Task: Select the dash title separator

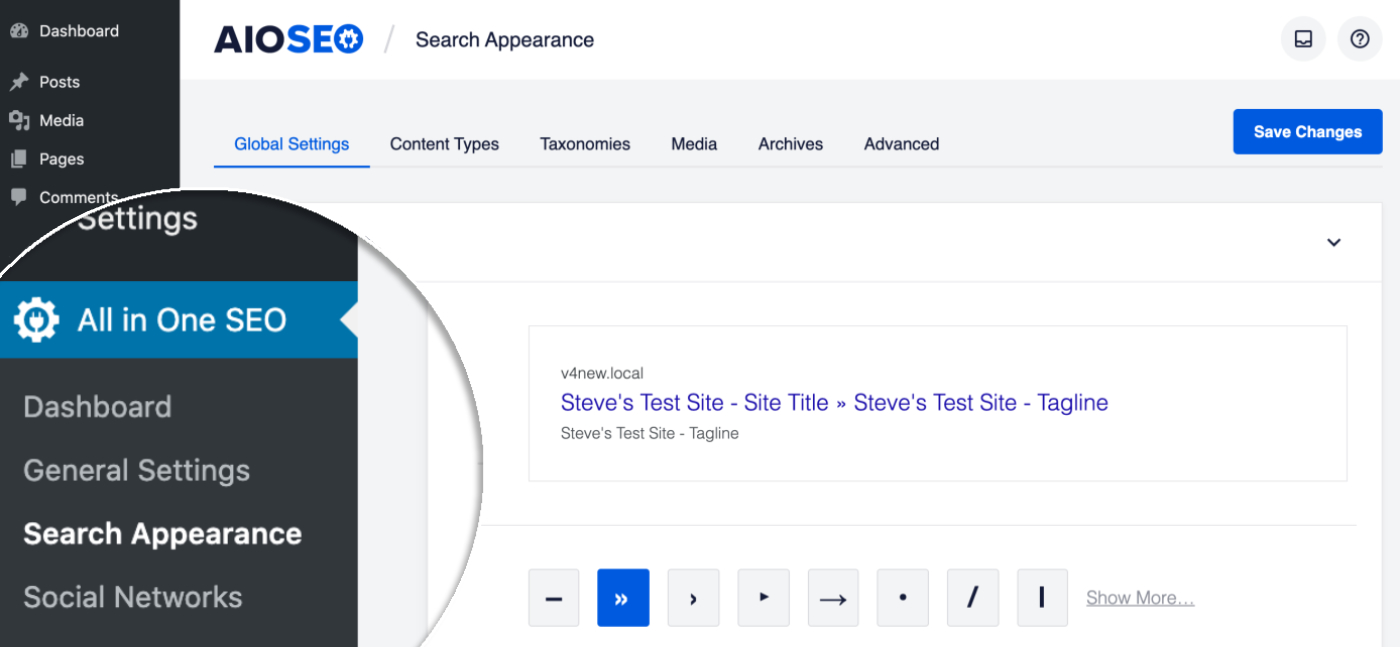Action: coord(554,598)
